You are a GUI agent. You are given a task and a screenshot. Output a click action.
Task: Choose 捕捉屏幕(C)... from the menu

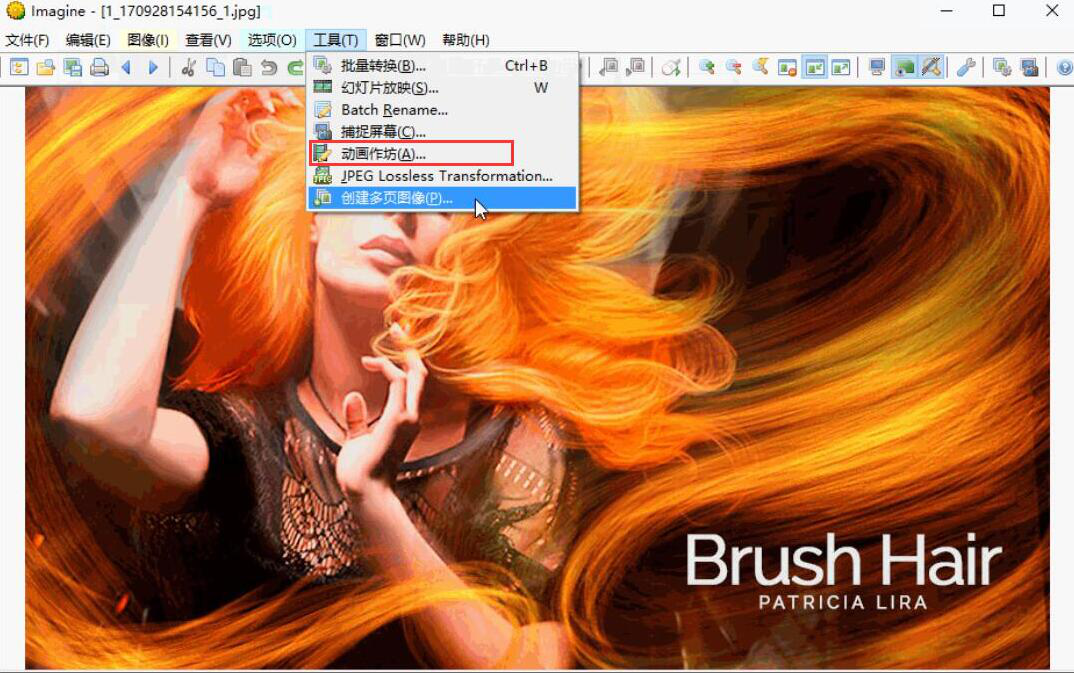[442, 131]
